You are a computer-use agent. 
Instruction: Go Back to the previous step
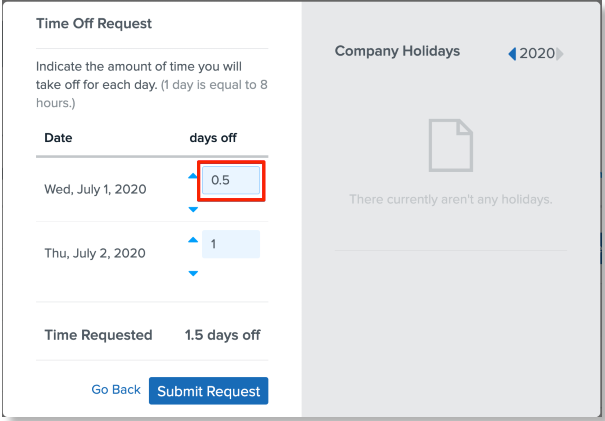click(x=116, y=390)
